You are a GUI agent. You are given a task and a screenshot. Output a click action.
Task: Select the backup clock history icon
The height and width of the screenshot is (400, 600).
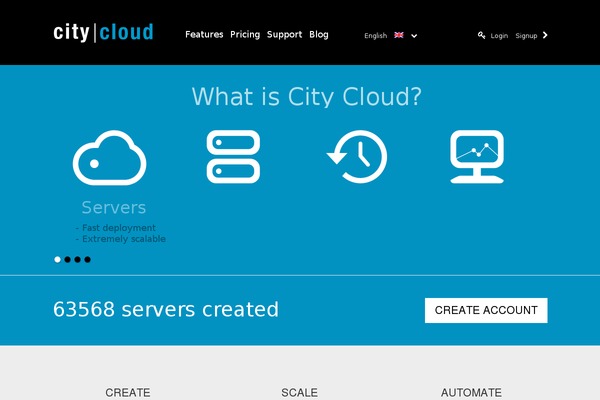pyautogui.click(x=357, y=157)
